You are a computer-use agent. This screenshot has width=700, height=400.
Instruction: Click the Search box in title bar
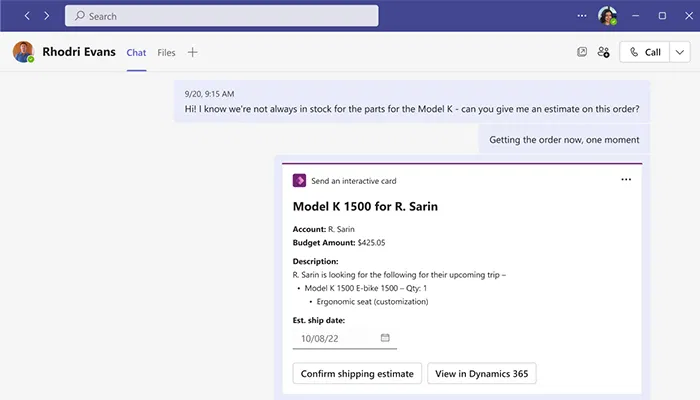pos(222,16)
